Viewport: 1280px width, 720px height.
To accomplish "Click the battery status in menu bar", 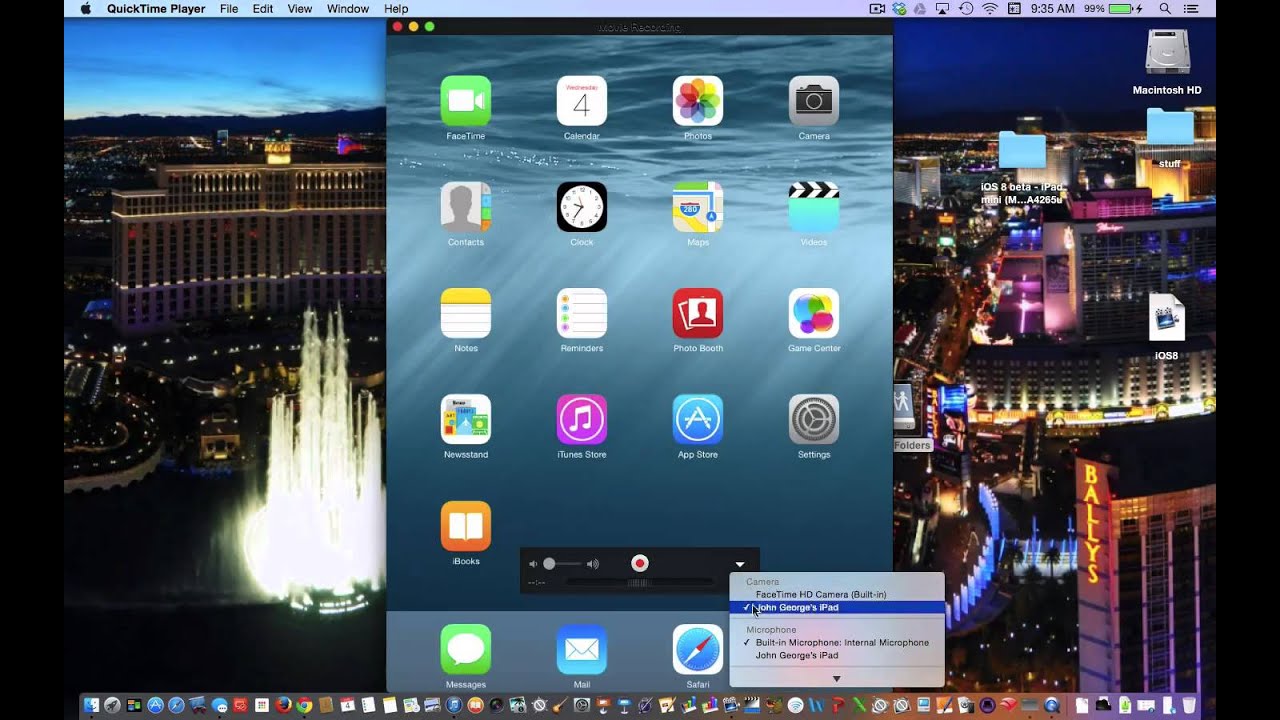I will point(1115,8).
